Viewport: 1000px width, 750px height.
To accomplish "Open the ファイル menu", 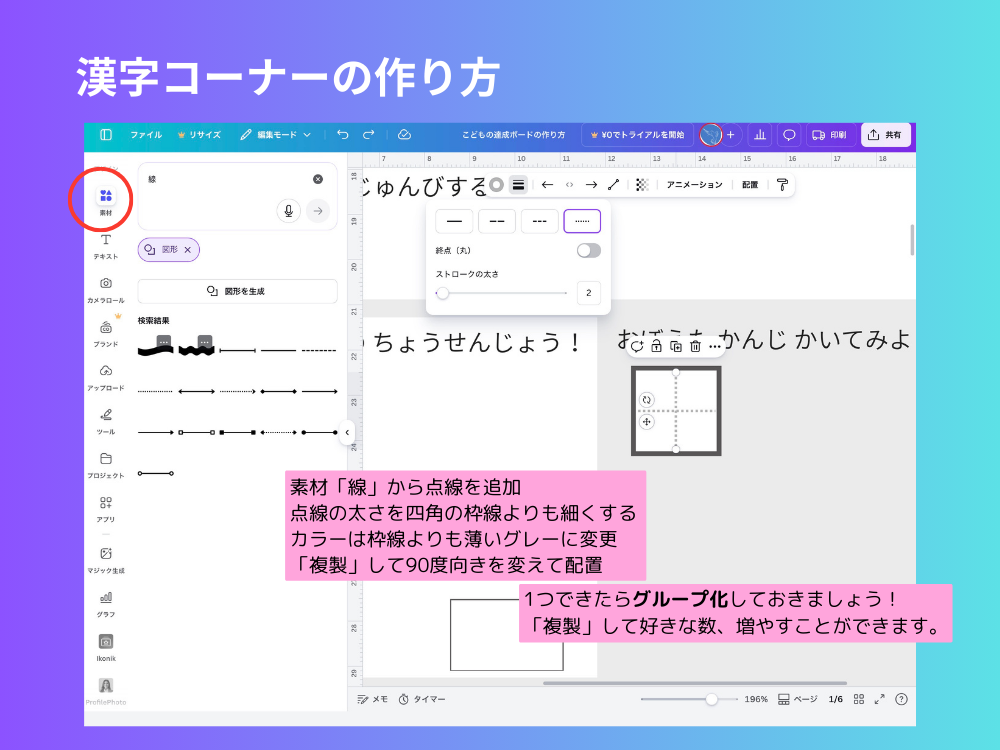I will pyautogui.click(x=148, y=134).
